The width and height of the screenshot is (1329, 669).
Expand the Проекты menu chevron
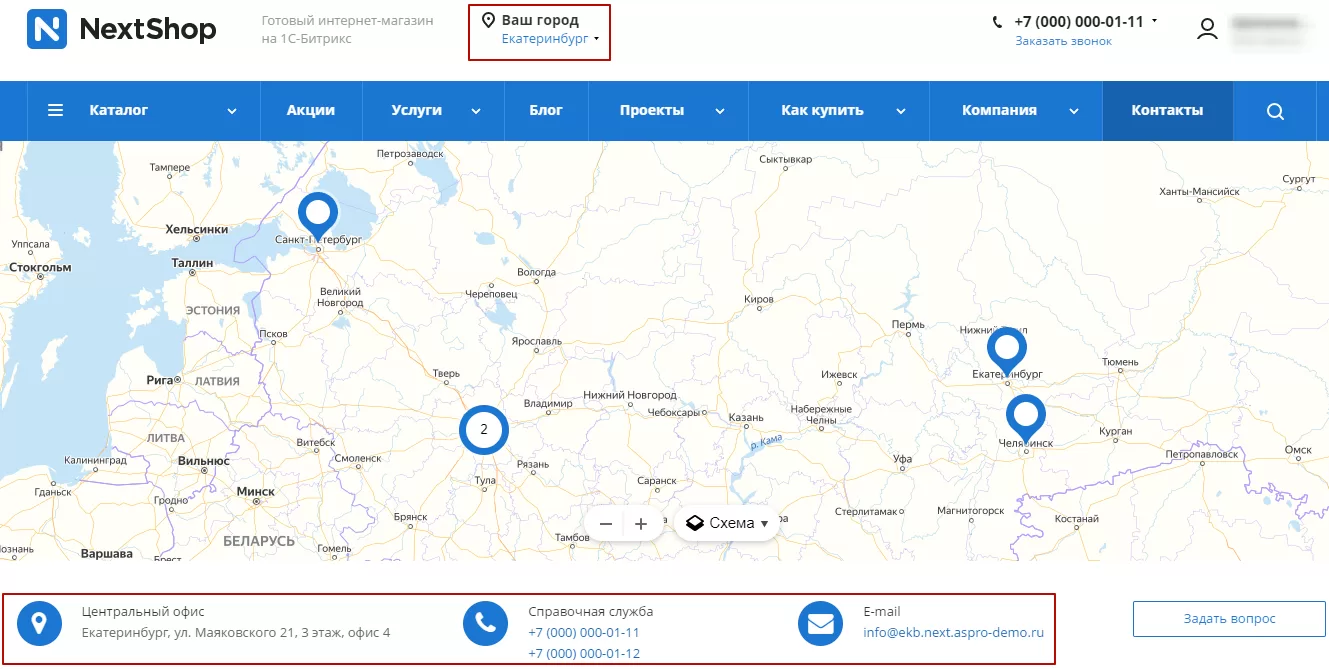coord(720,111)
